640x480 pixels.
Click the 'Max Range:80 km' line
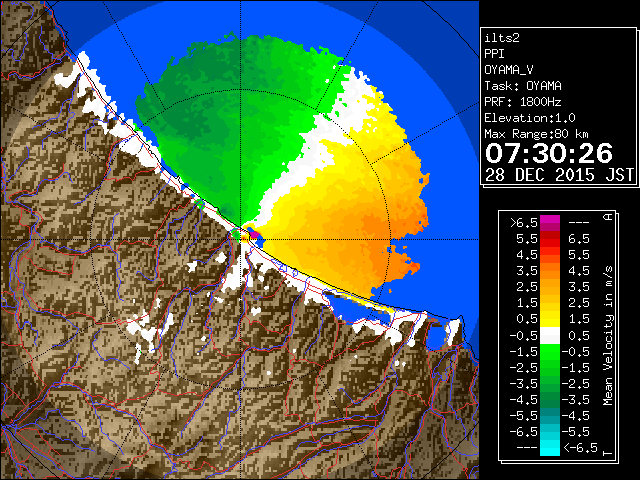pos(536,134)
